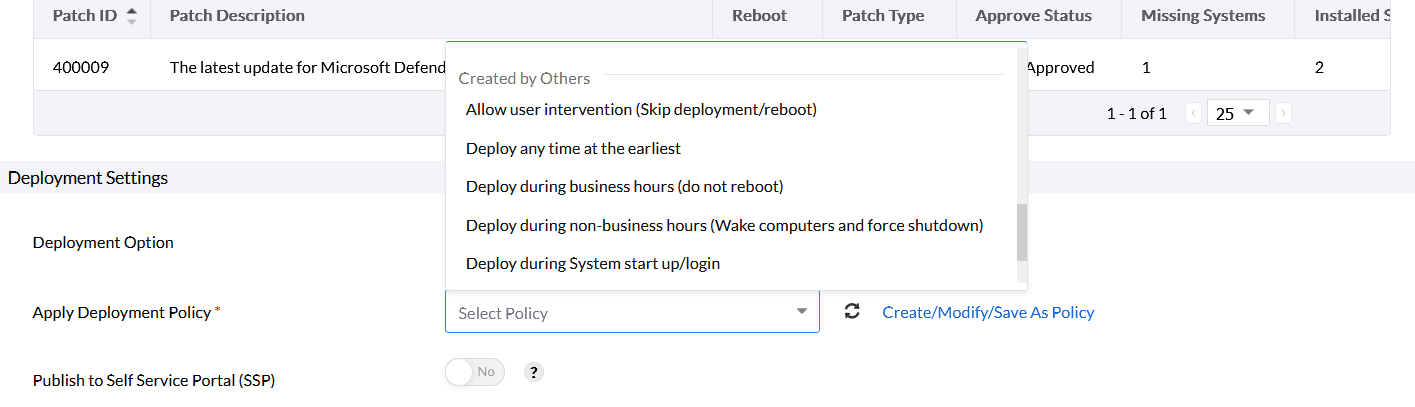Open Create/Modify/Save As Policy link
The image size is (1415, 407).
(x=988, y=313)
